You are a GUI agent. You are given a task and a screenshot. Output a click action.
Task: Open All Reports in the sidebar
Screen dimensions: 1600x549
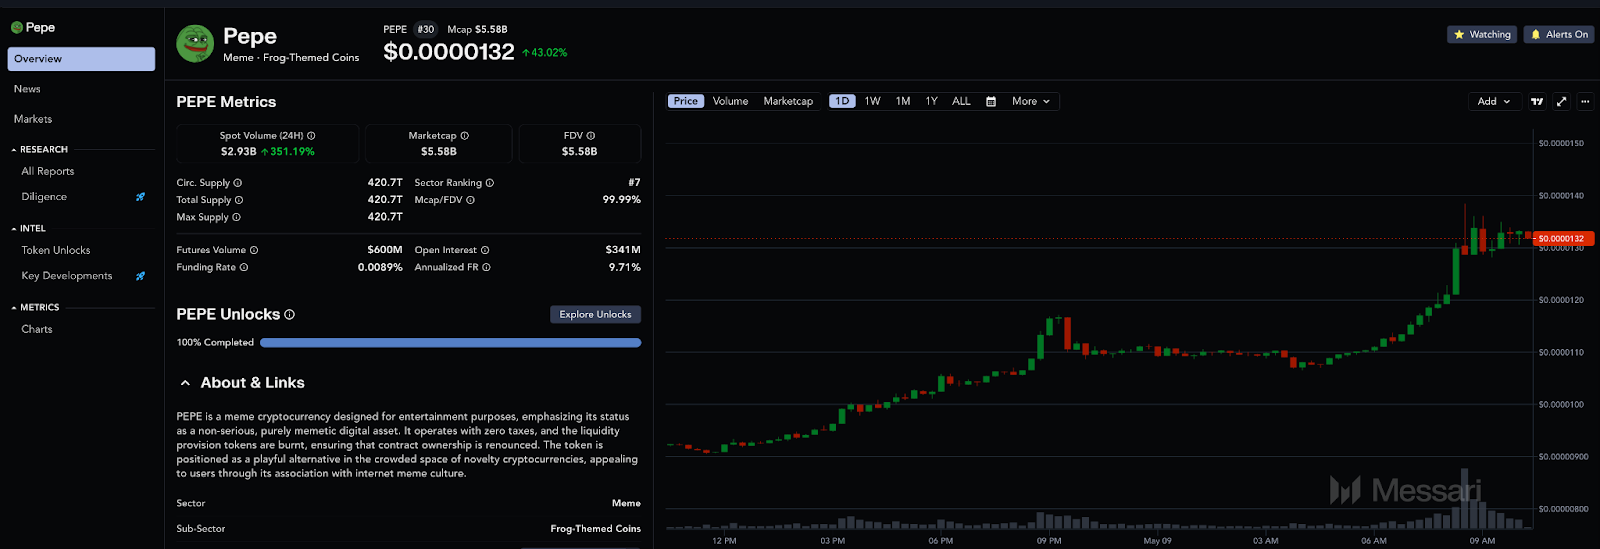pos(48,171)
